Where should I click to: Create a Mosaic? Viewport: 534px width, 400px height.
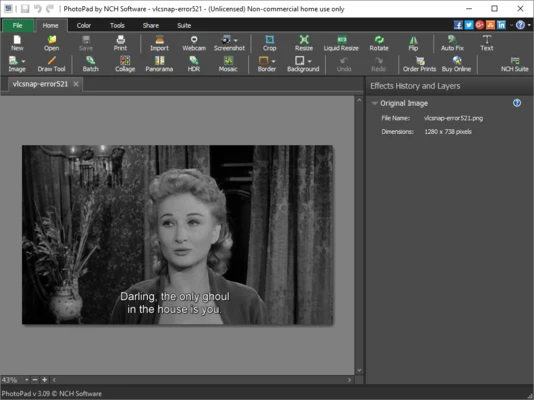tap(228, 64)
